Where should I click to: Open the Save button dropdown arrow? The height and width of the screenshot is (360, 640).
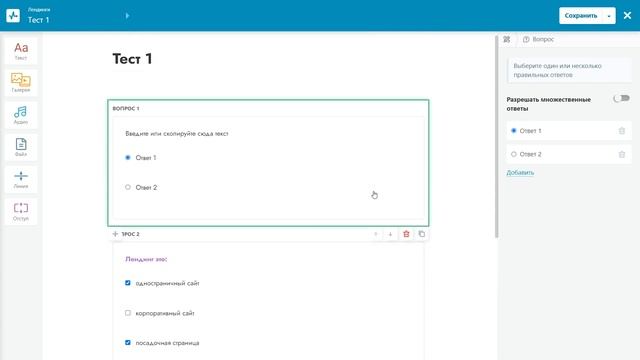click(x=609, y=16)
